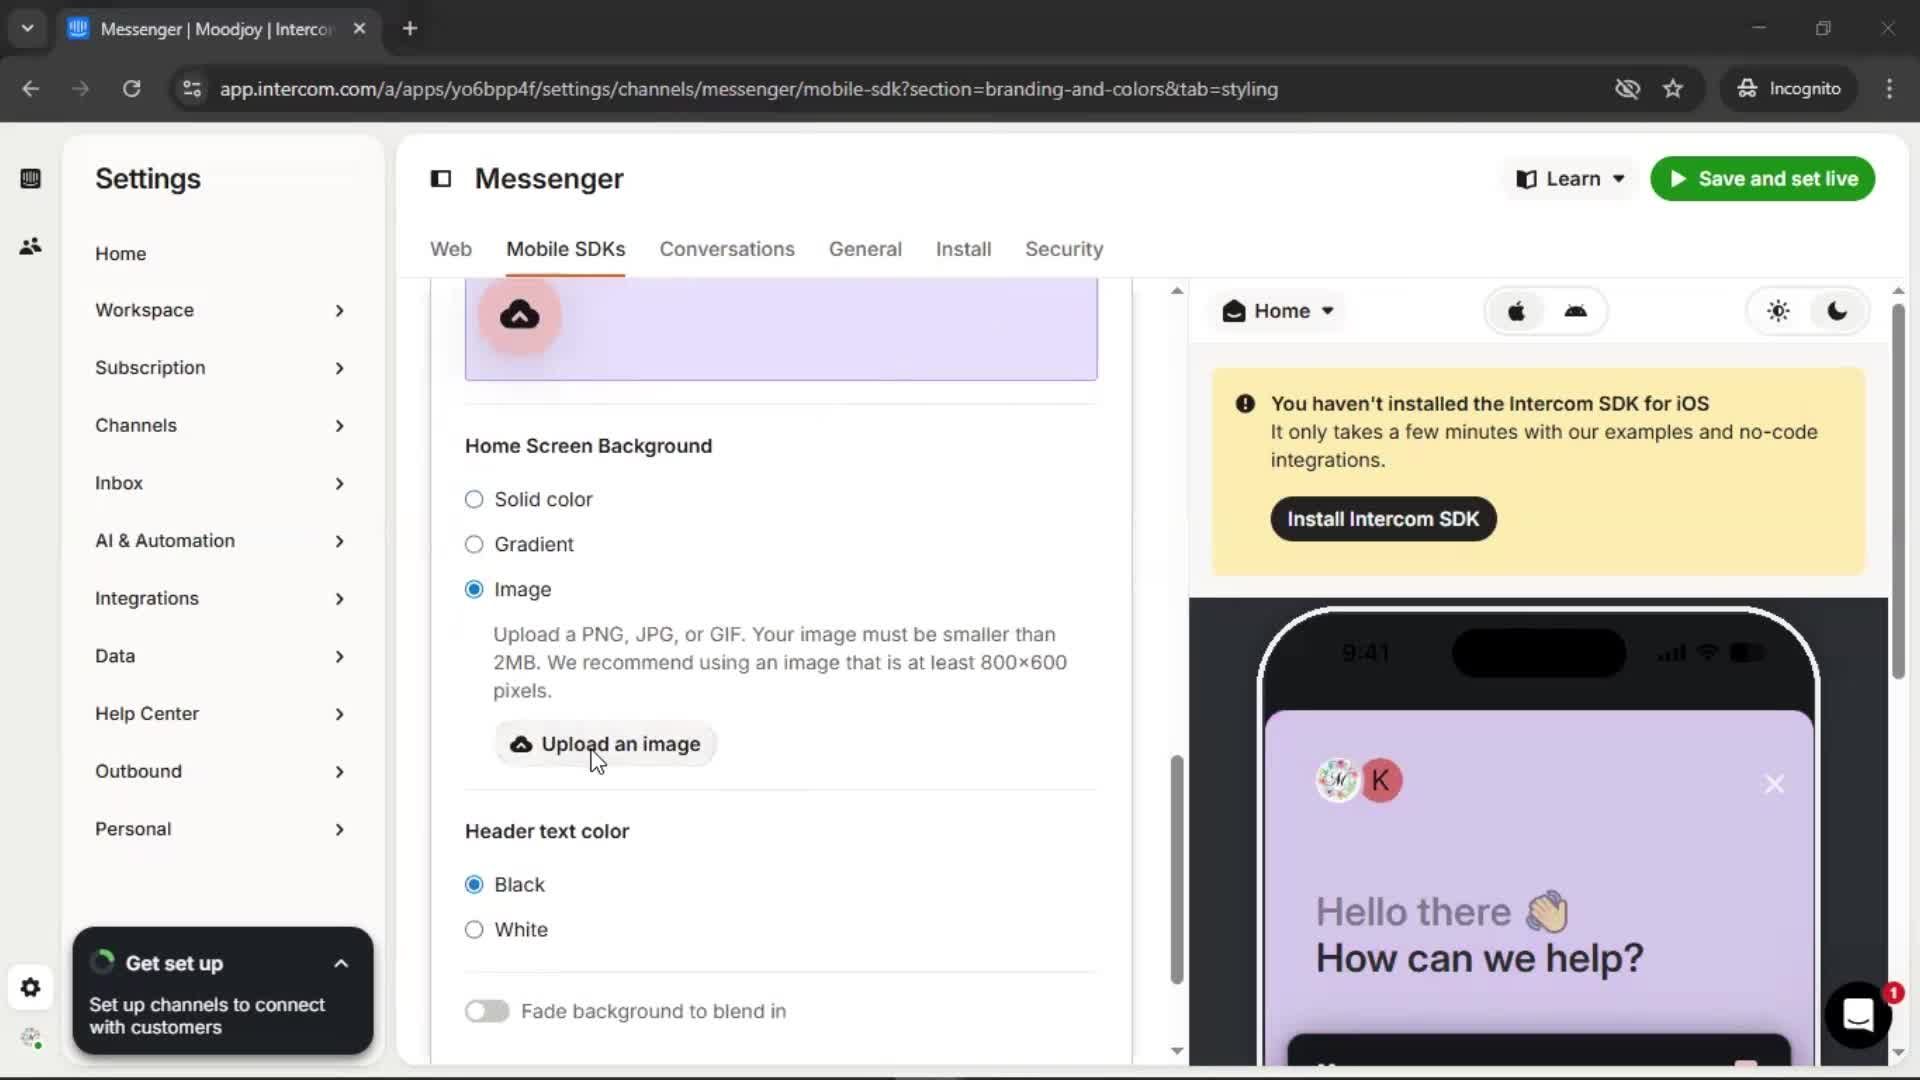Click the preview panel vertical scrollbar
The height and width of the screenshot is (1080, 1920).
click(x=1898, y=492)
